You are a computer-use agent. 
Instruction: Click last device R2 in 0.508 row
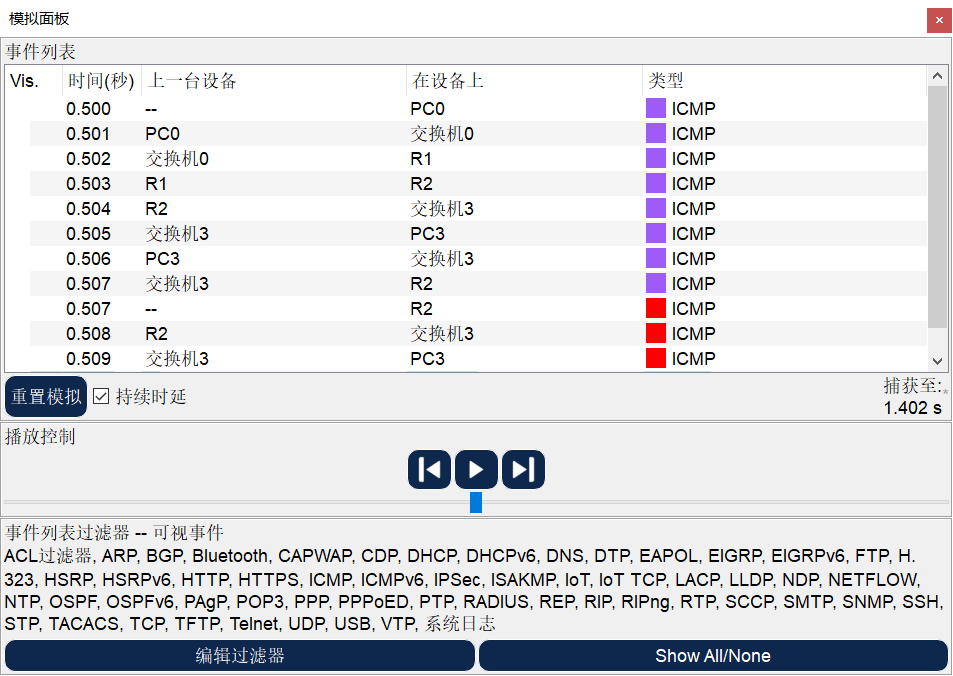156,333
